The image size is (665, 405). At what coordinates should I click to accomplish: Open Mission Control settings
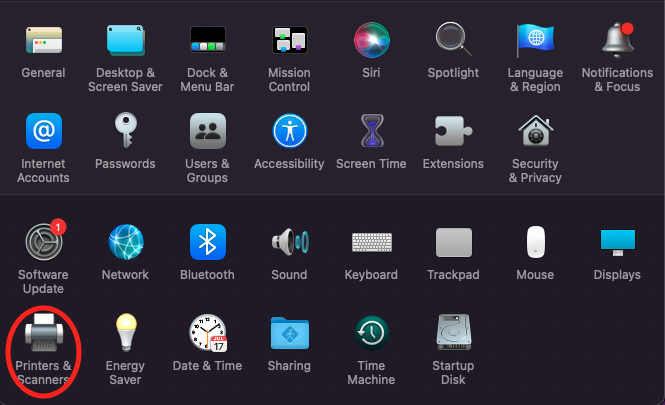coord(290,40)
